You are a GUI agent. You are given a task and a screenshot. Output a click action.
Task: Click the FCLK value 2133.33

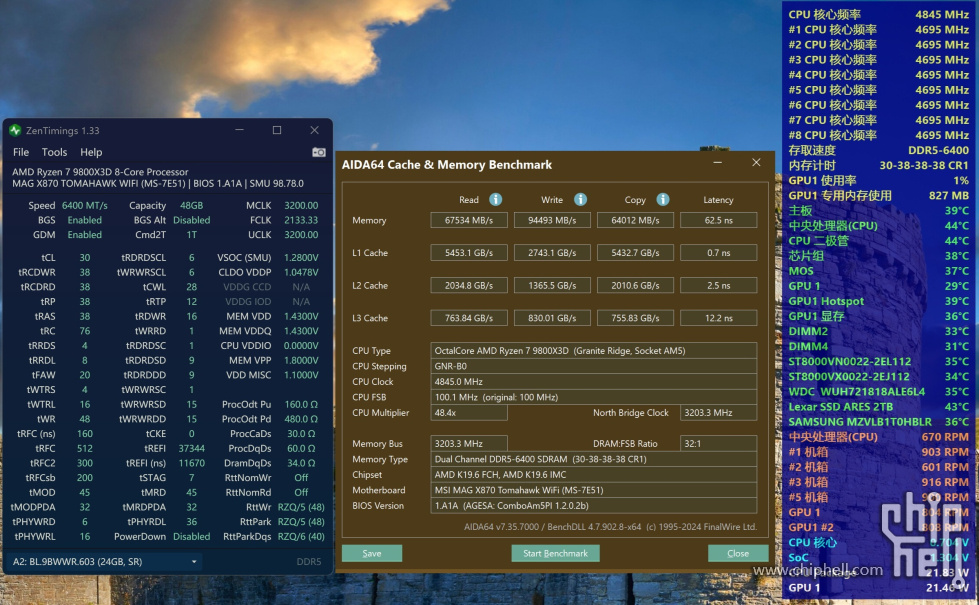point(301,220)
